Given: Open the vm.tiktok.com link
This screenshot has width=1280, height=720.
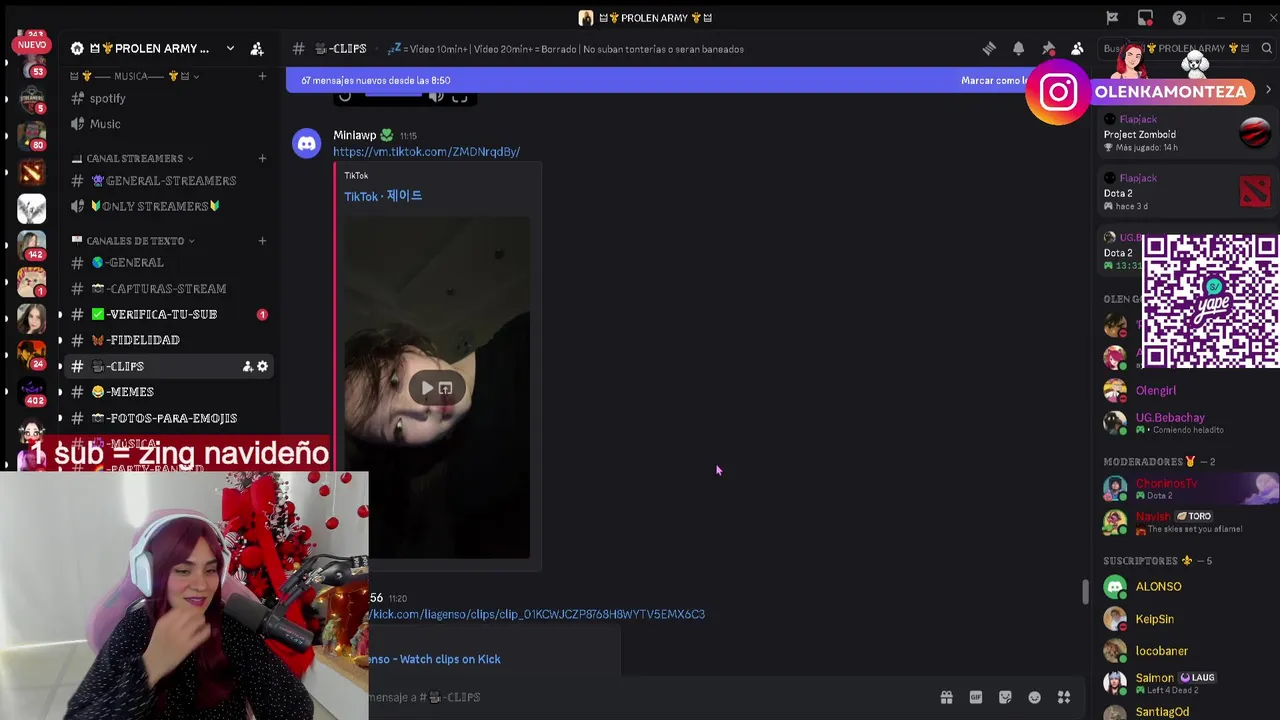Looking at the screenshot, I should pyautogui.click(x=426, y=152).
